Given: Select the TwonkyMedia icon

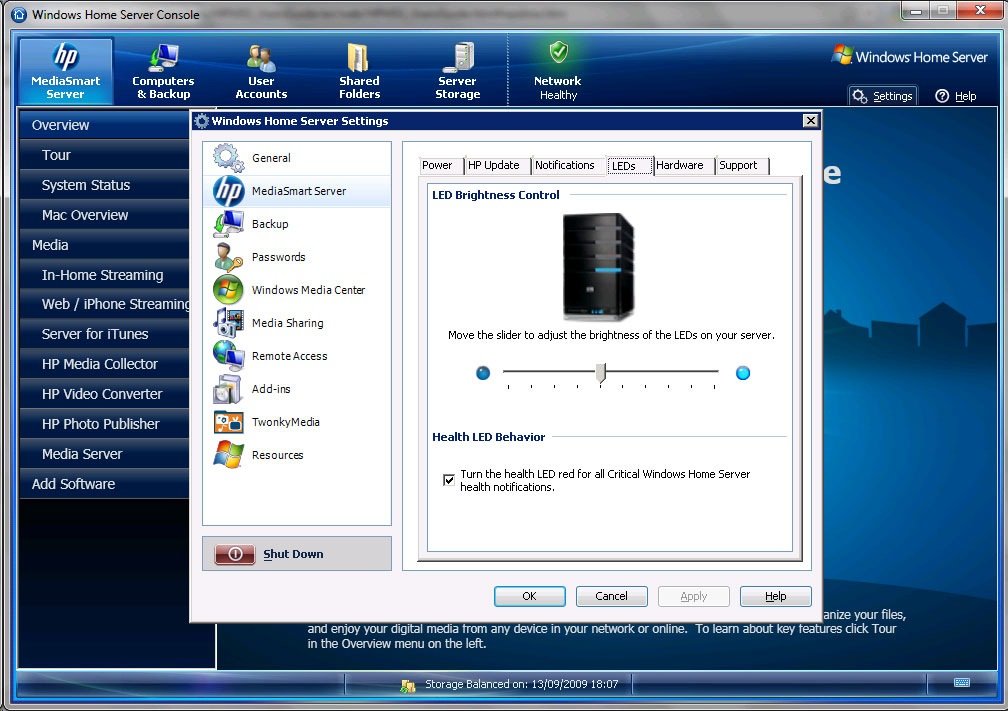Looking at the screenshot, I should click(x=228, y=422).
